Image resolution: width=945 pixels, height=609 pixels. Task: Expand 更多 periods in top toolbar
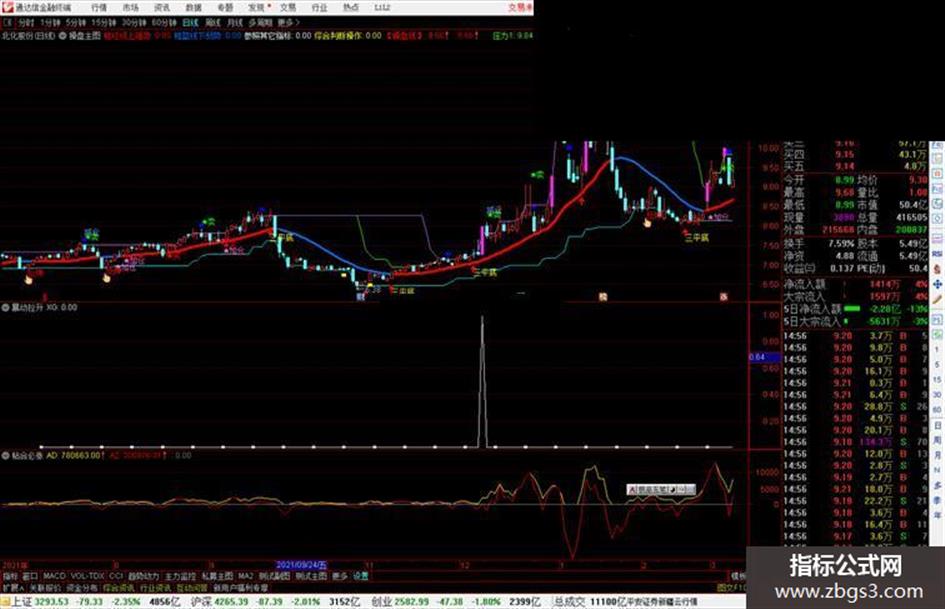(288, 23)
